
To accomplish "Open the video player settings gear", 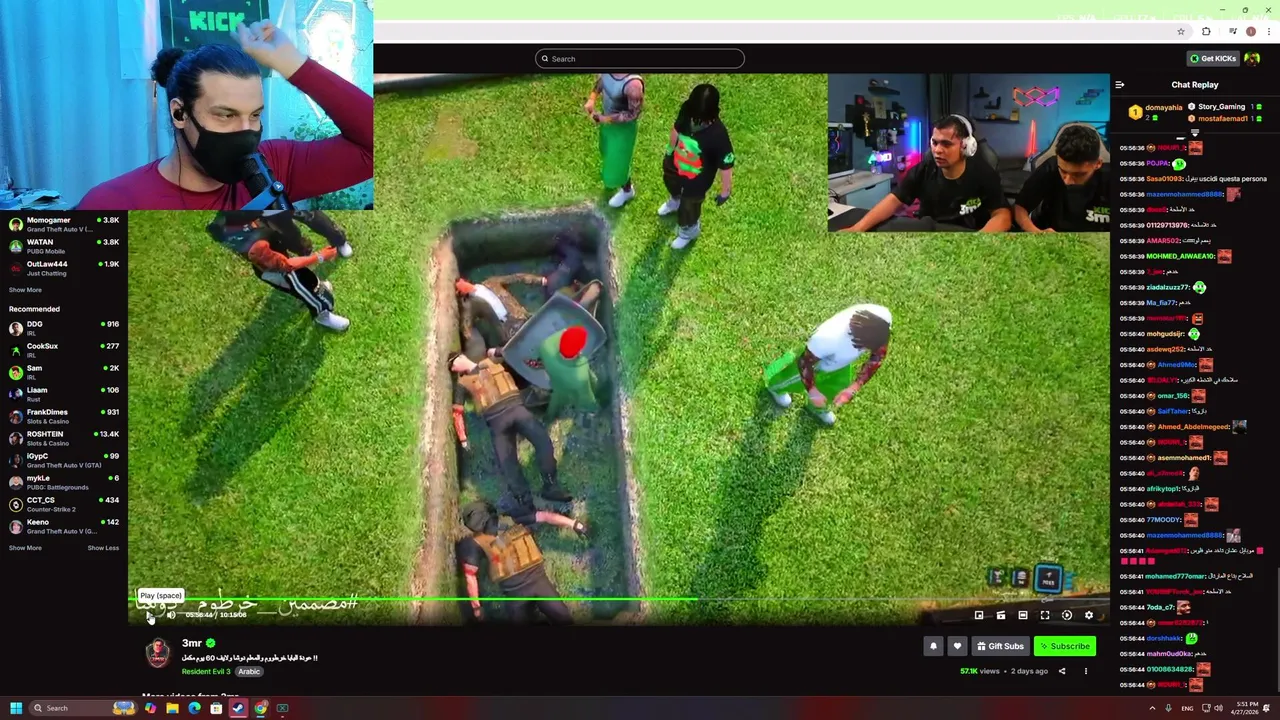I will pos(1089,615).
